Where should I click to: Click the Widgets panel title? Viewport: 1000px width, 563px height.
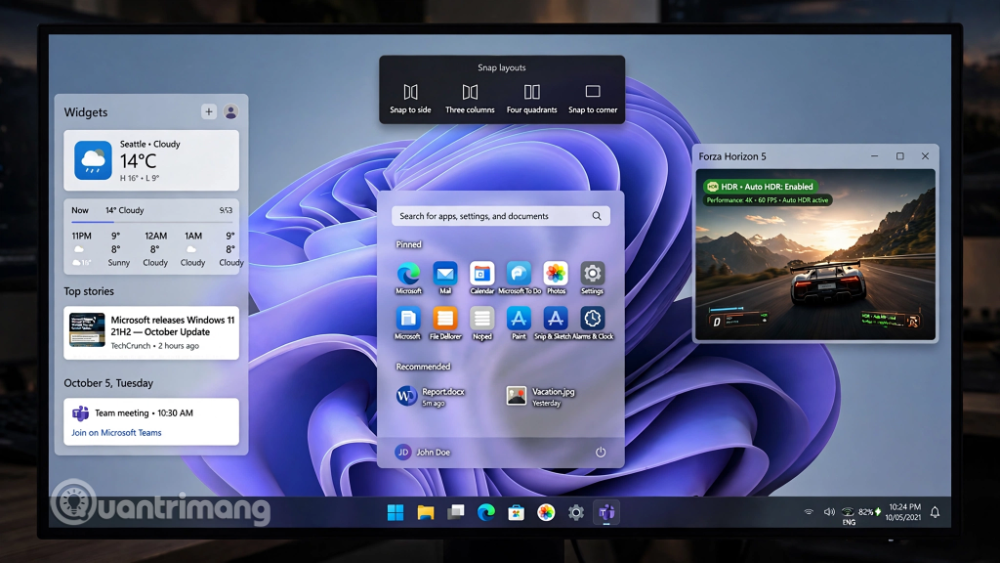pyautogui.click(x=85, y=112)
